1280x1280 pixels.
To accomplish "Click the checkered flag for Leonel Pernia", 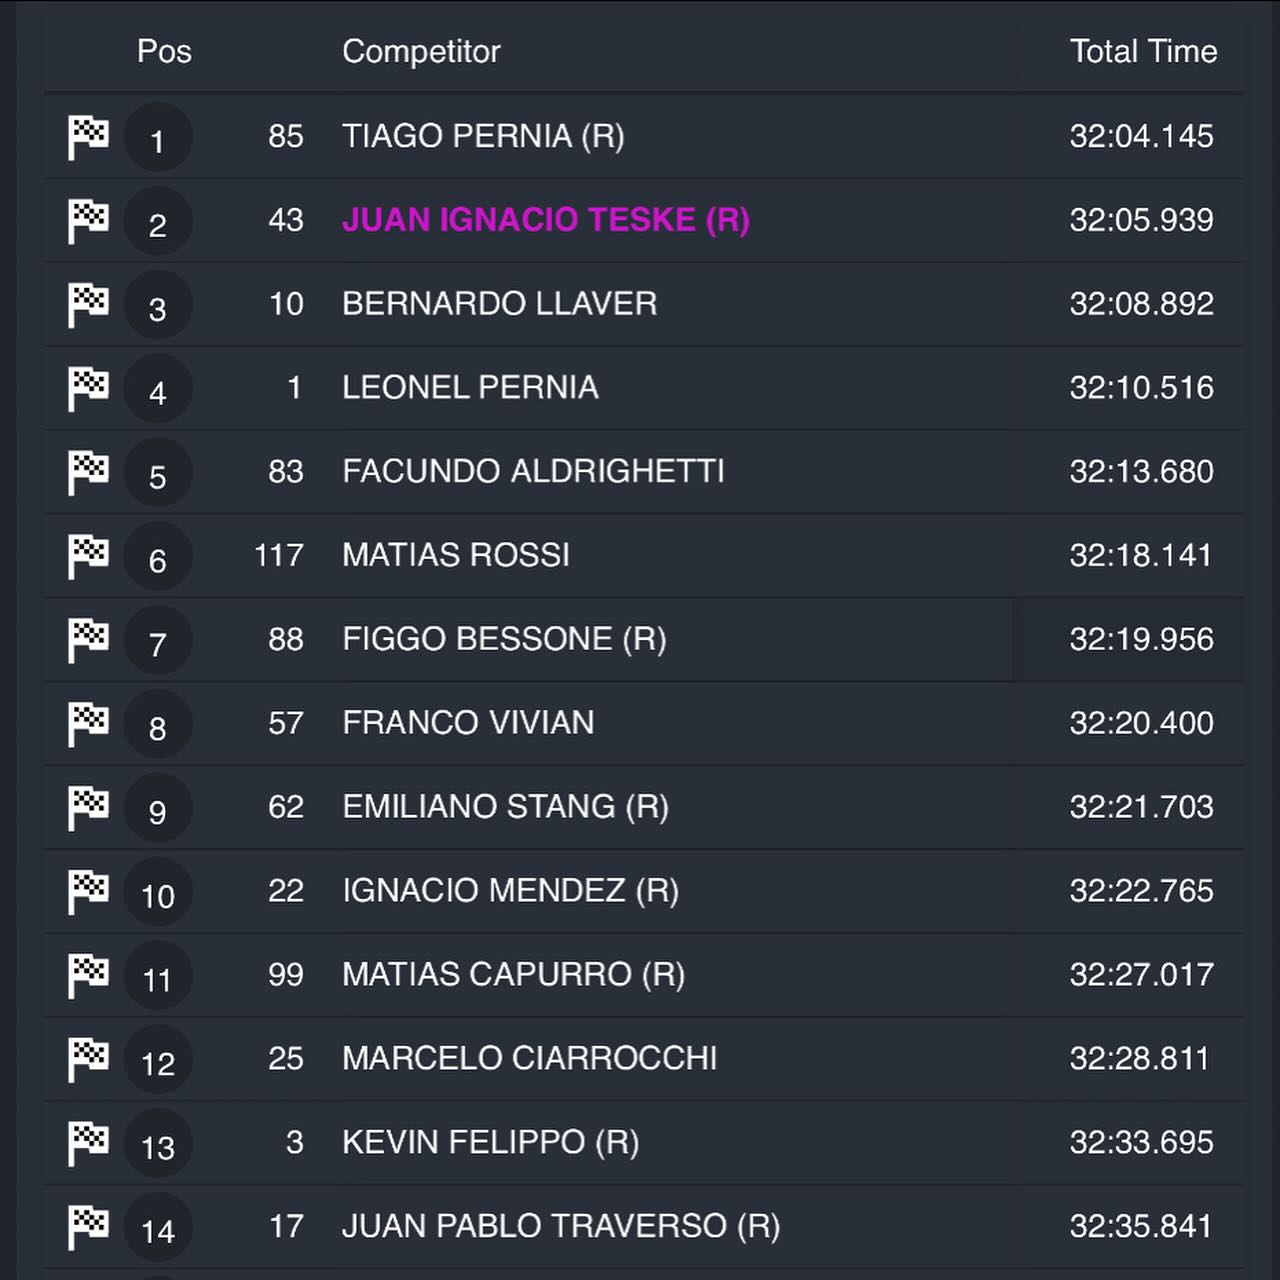I will (88, 389).
